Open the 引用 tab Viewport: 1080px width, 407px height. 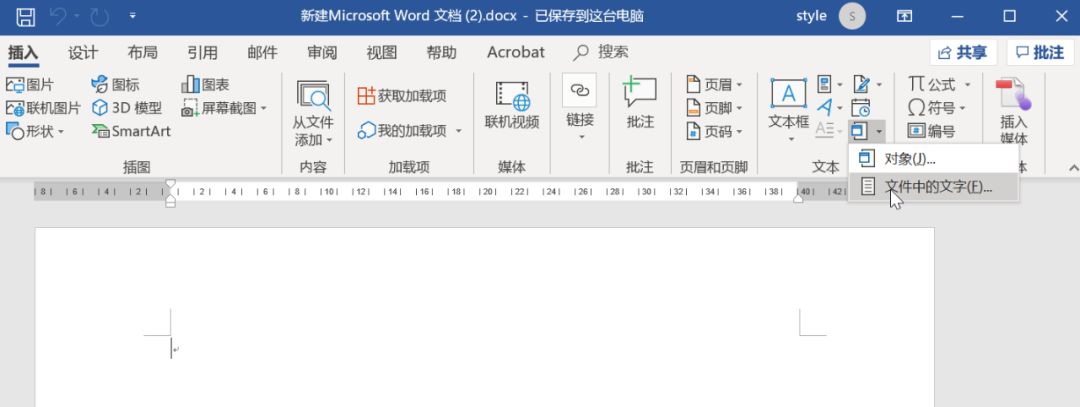tap(202, 52)
